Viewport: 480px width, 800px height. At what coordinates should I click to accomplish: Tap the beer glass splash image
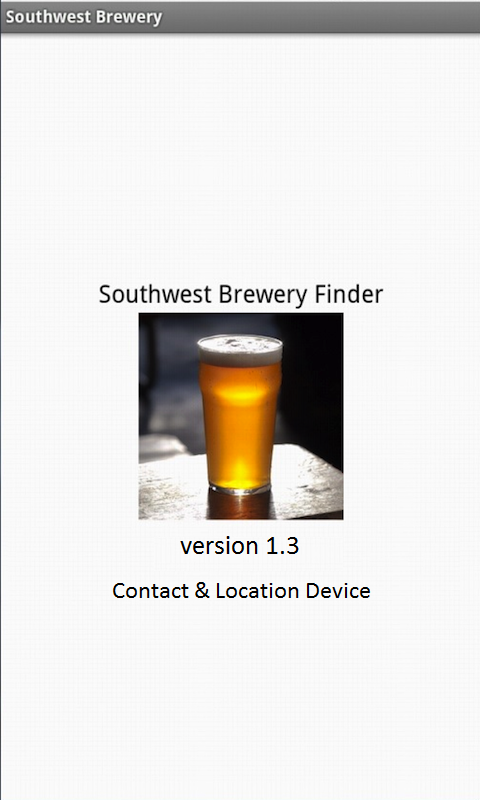coord(241,416)
